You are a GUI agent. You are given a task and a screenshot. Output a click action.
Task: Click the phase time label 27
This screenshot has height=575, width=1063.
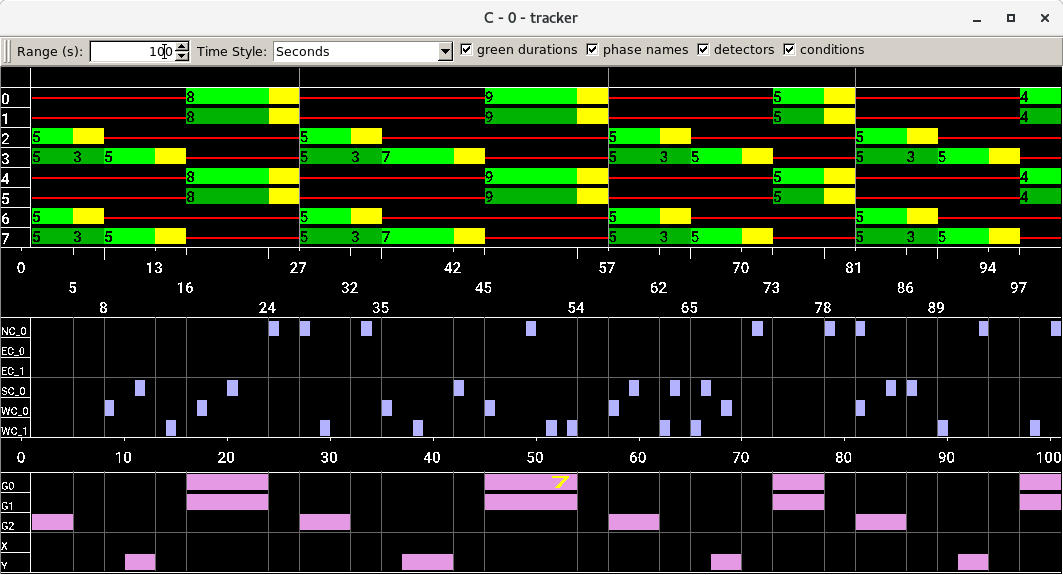click(x=298, y=268)
